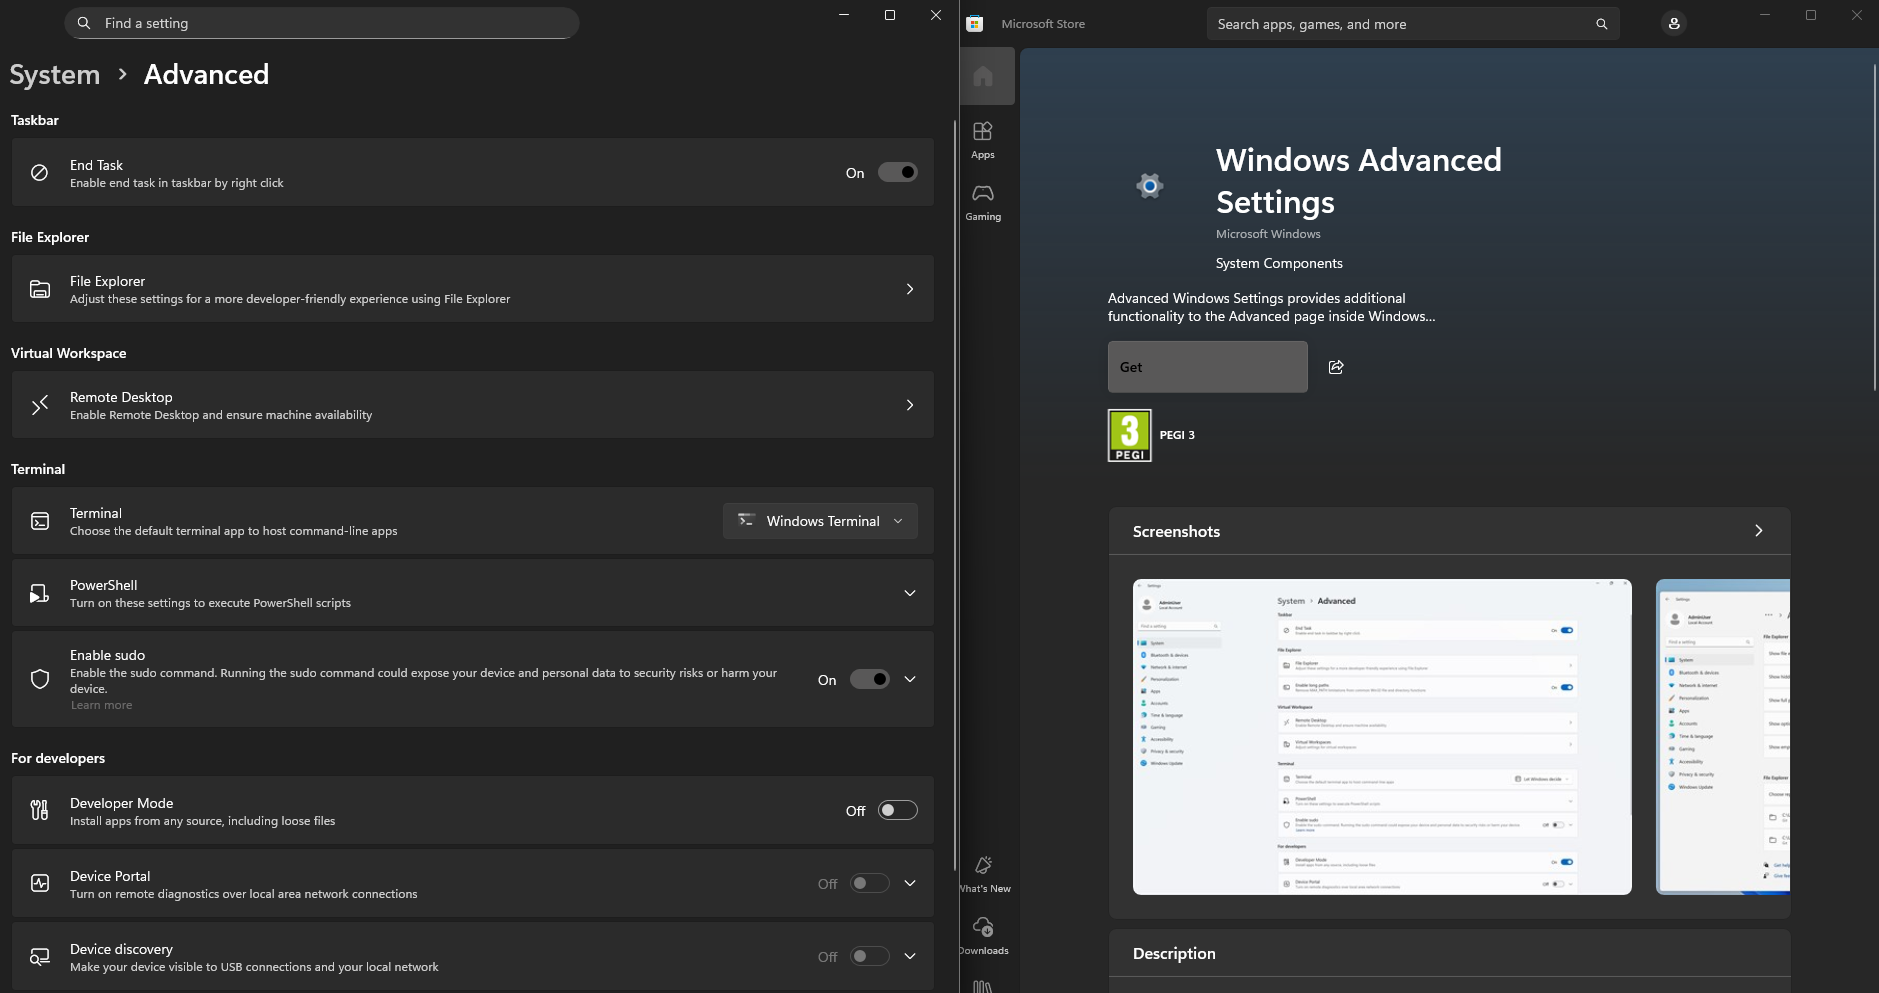The image size is (1879, 993).
Task: Toggle the Device discovery switch
Action: 870,956
